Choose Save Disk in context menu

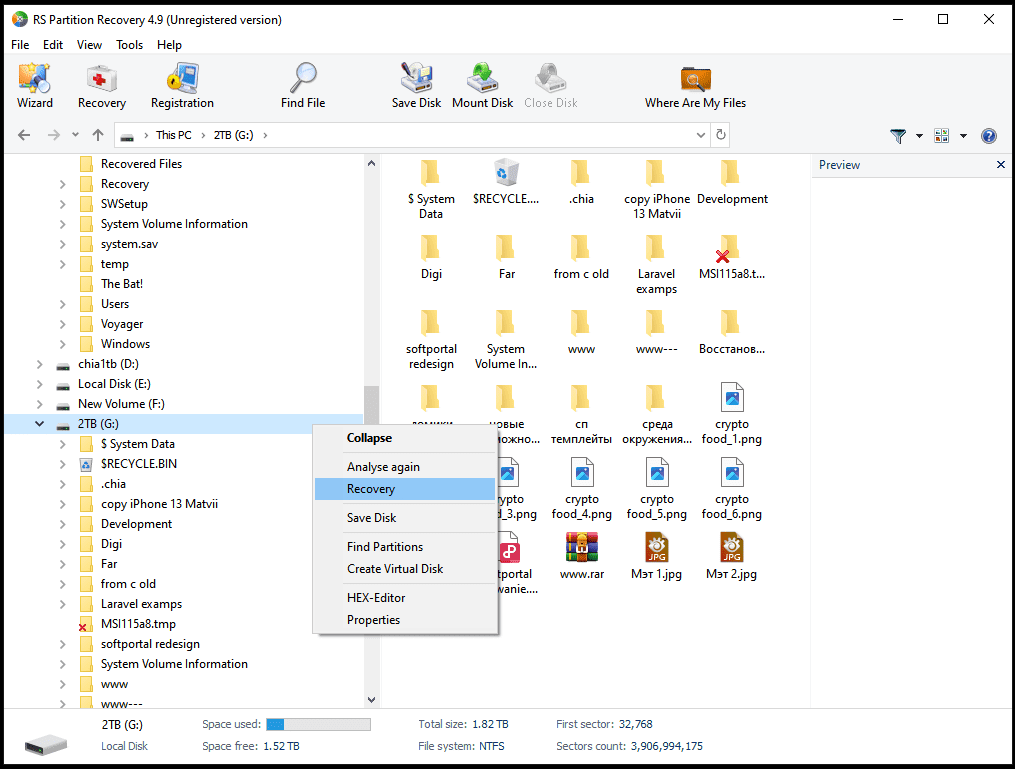pyautogui.click(x=405, y=518)
